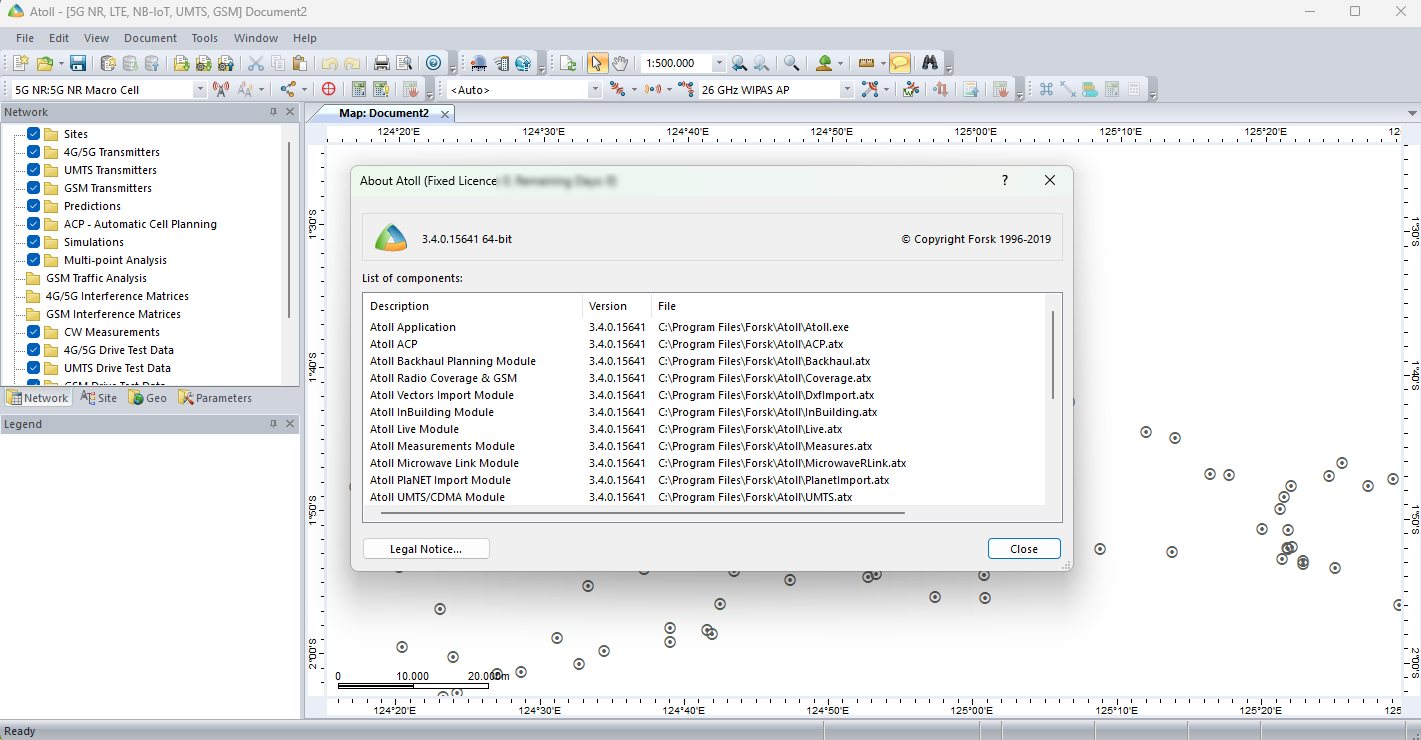The width and height of the screenshot is (1421, 740).
Task: Close the About Atoll dialog with Close button
Action: [1024, 549]
